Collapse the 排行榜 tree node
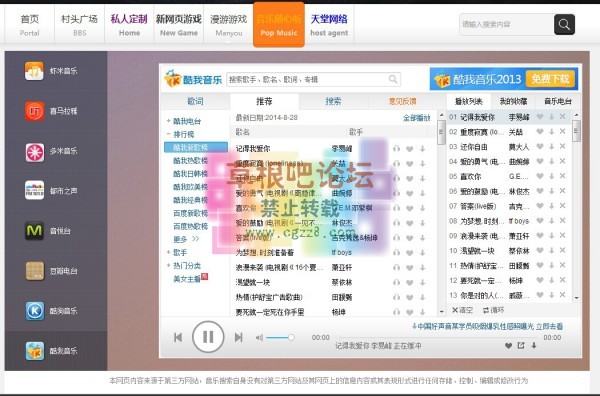 pyautogui.click(x=168, y=134)
